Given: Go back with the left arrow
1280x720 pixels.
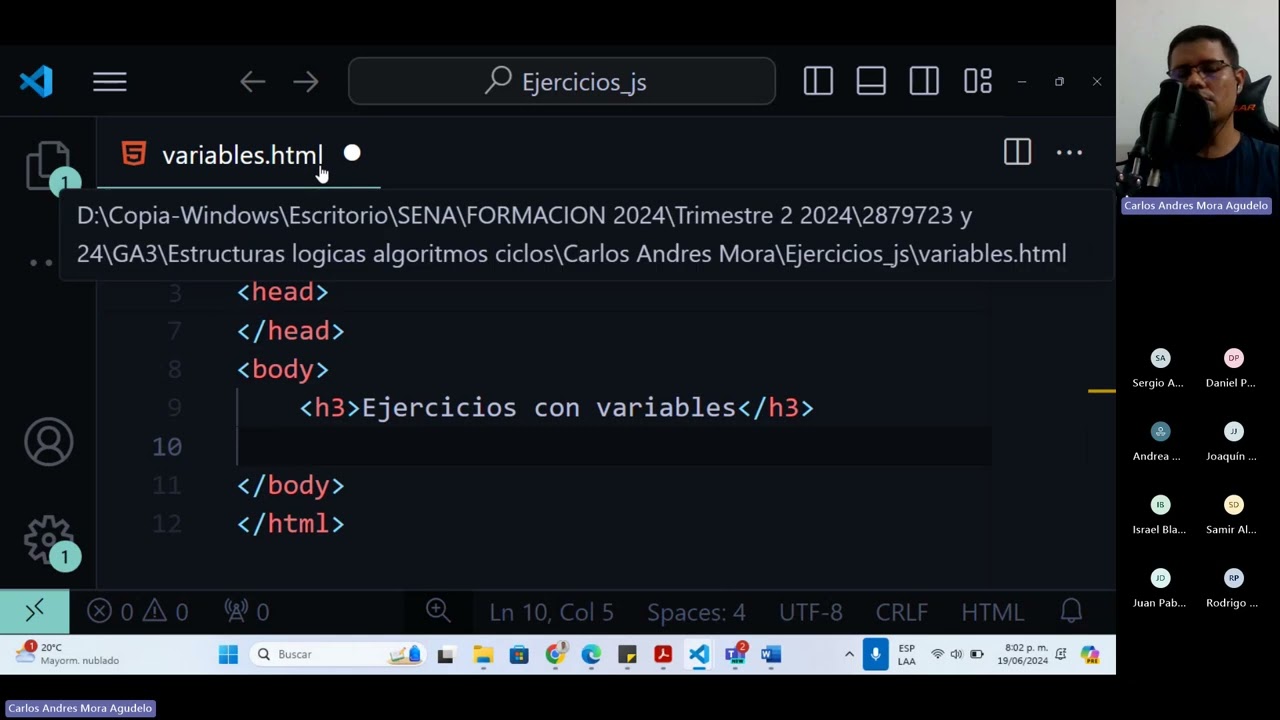Looking at the screenshot, I should [x=253, y=82].
